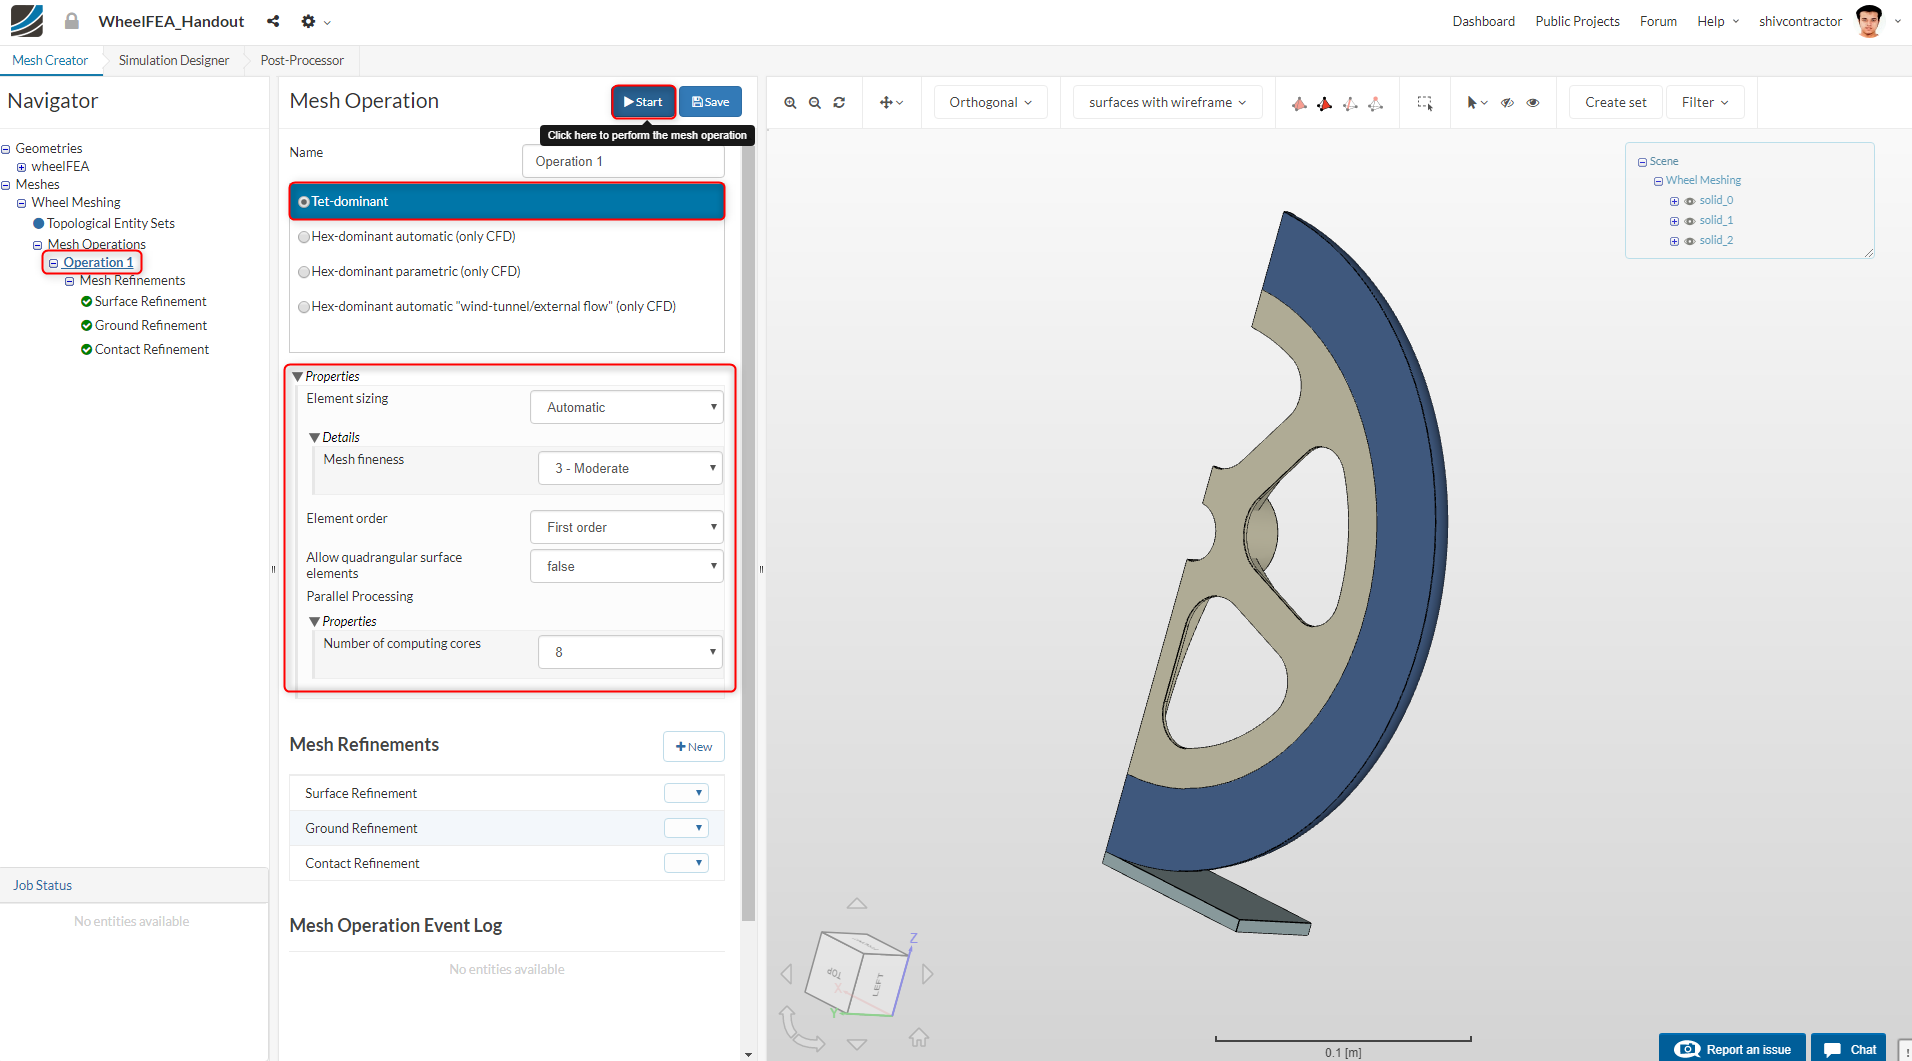Collapse the Properties section triangle
The width and height of the screenshot is (1912, 1061).
(297, 377)
